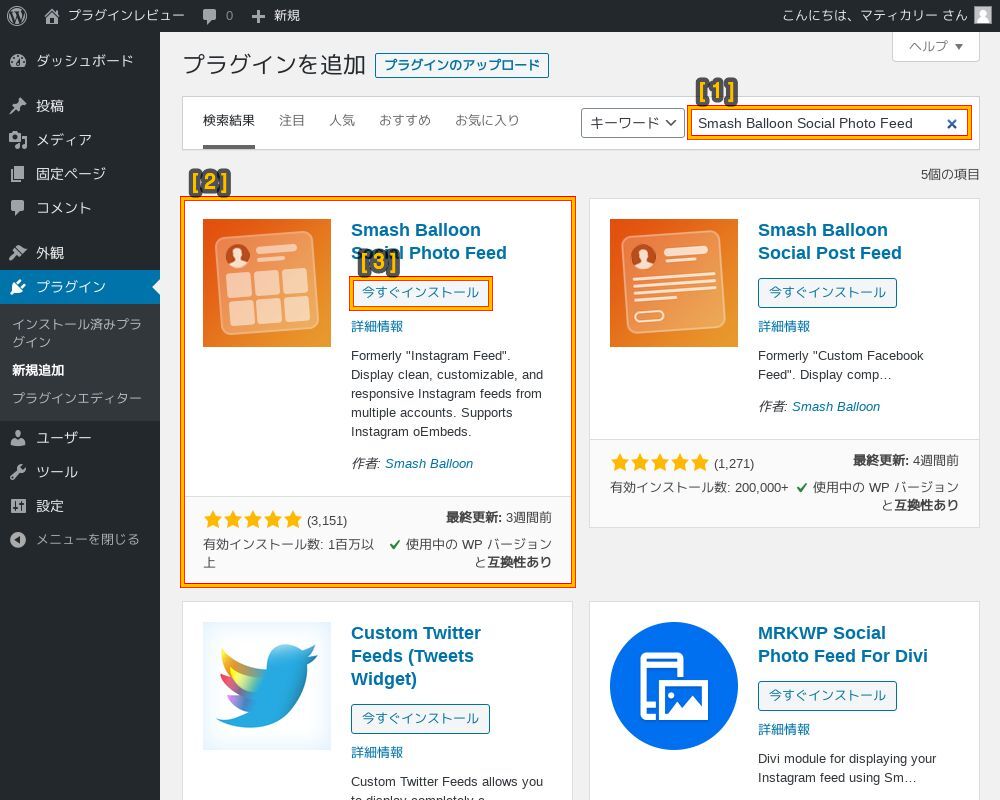Image resolution: width=1000 pixels, height=800 pixels.
Task: Click the 固定ページ pages icon
Action: [x=18, y=174]
